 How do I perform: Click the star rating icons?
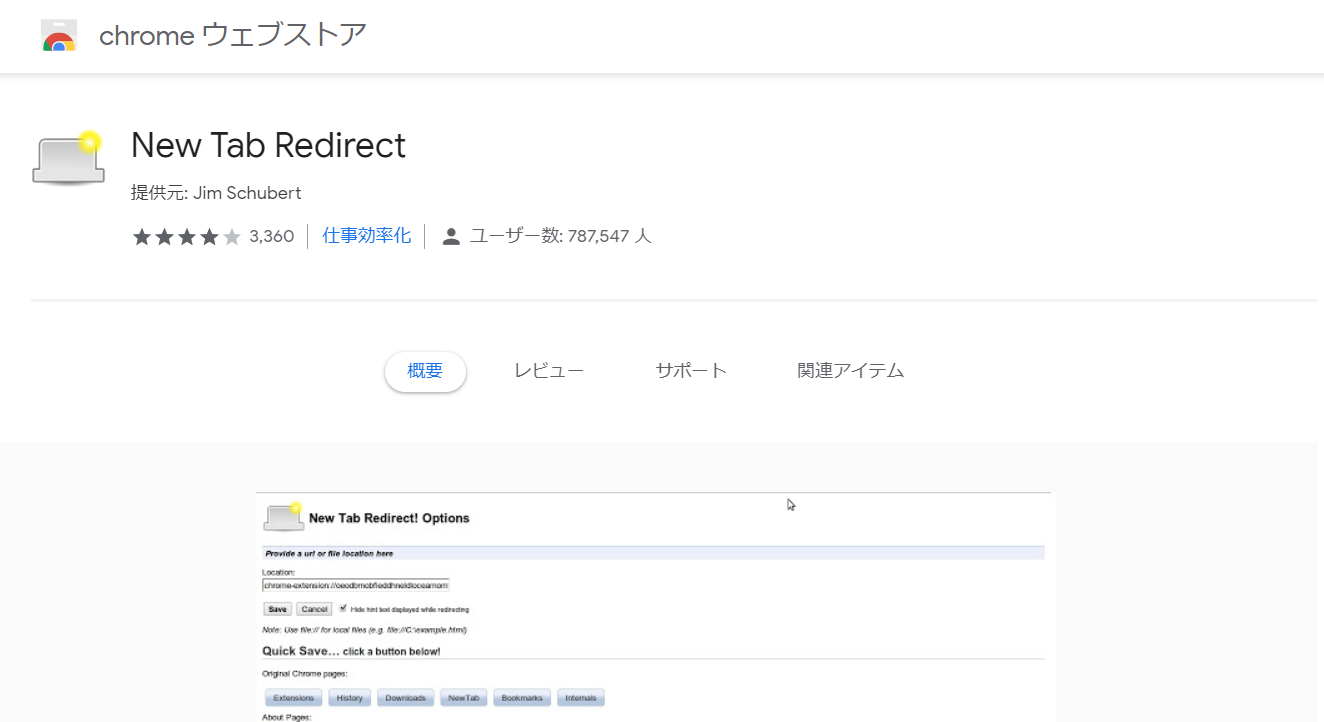(x=187, y=237)
